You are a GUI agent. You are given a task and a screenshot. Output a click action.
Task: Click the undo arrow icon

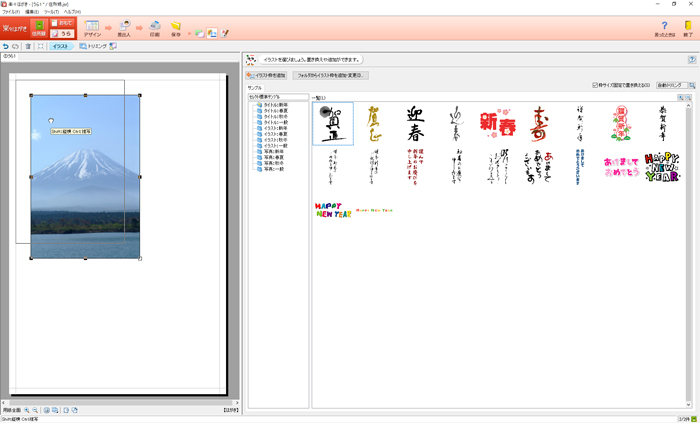click(x=6, y=46)
